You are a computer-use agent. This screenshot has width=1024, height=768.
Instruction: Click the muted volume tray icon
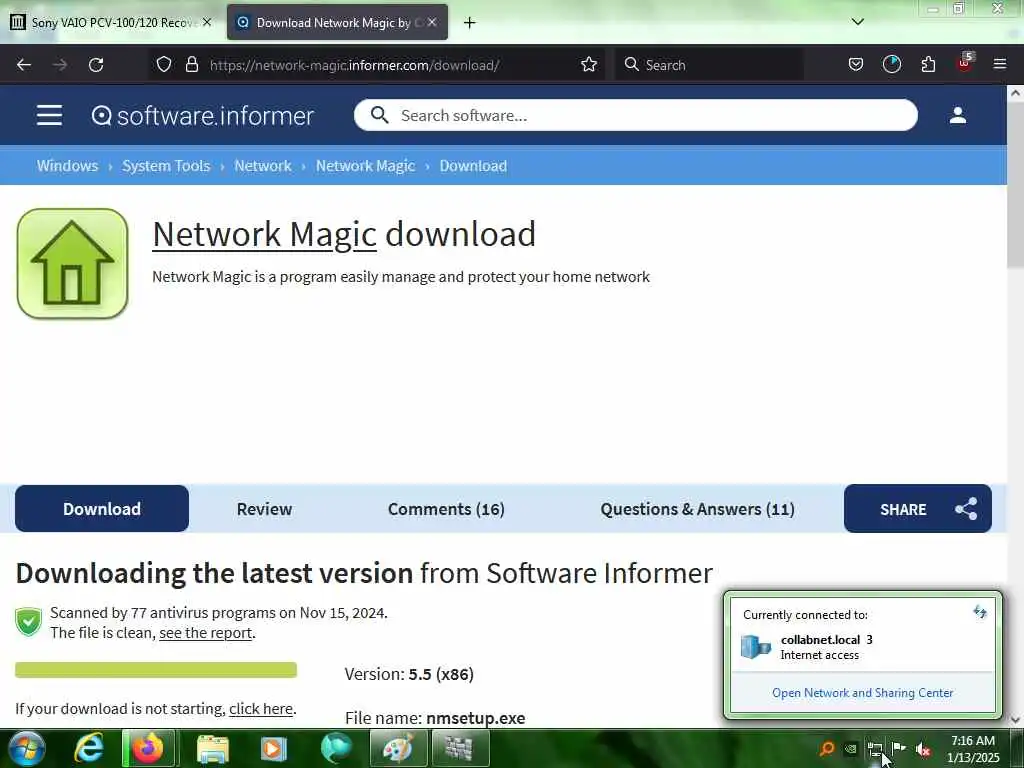(923, 749)
